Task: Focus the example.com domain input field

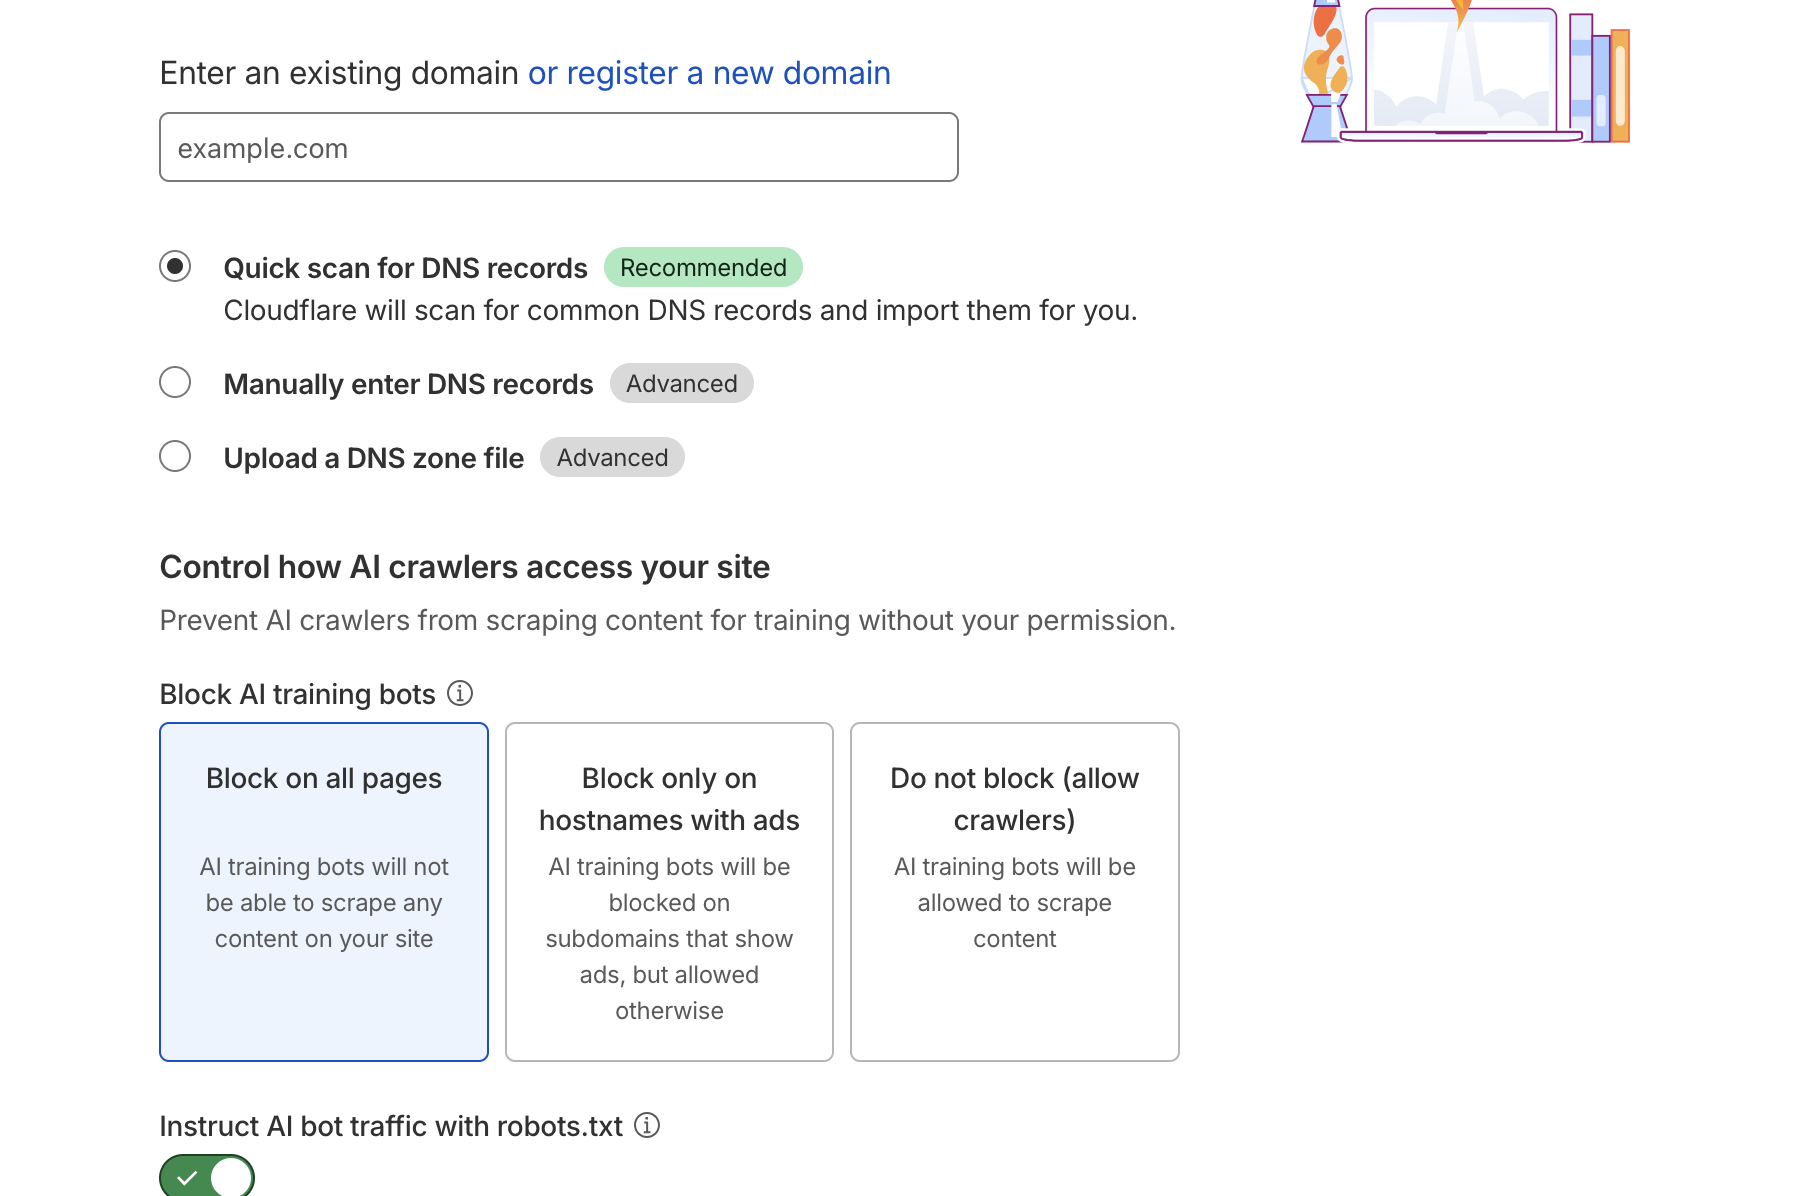Action: [x=558, y=147]
